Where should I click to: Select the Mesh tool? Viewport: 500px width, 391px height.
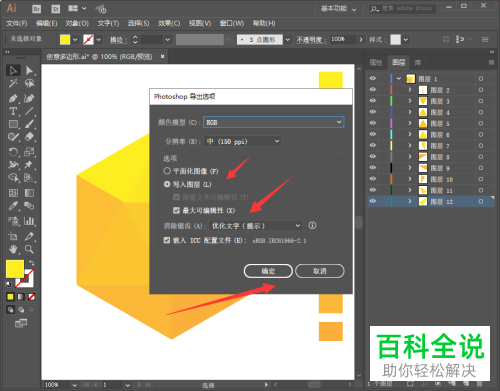pos(13,193)
